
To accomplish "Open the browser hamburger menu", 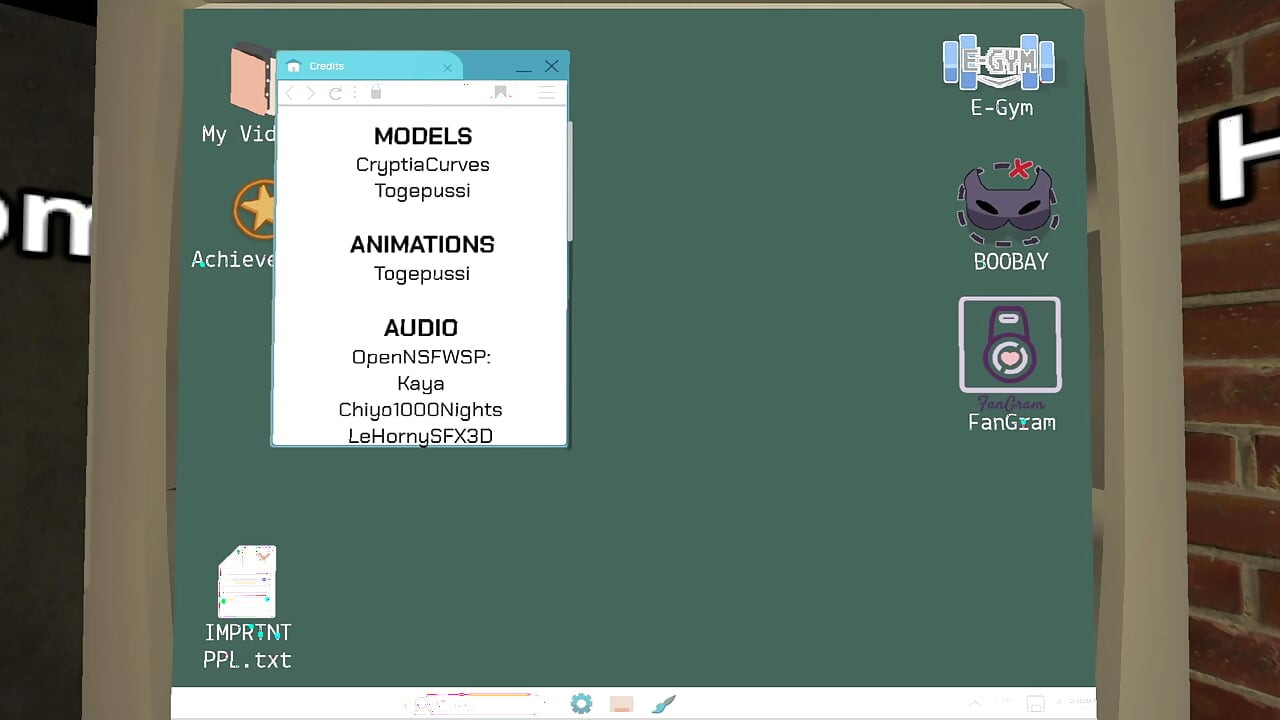I will pyautogui.click(x=546, y=93).
